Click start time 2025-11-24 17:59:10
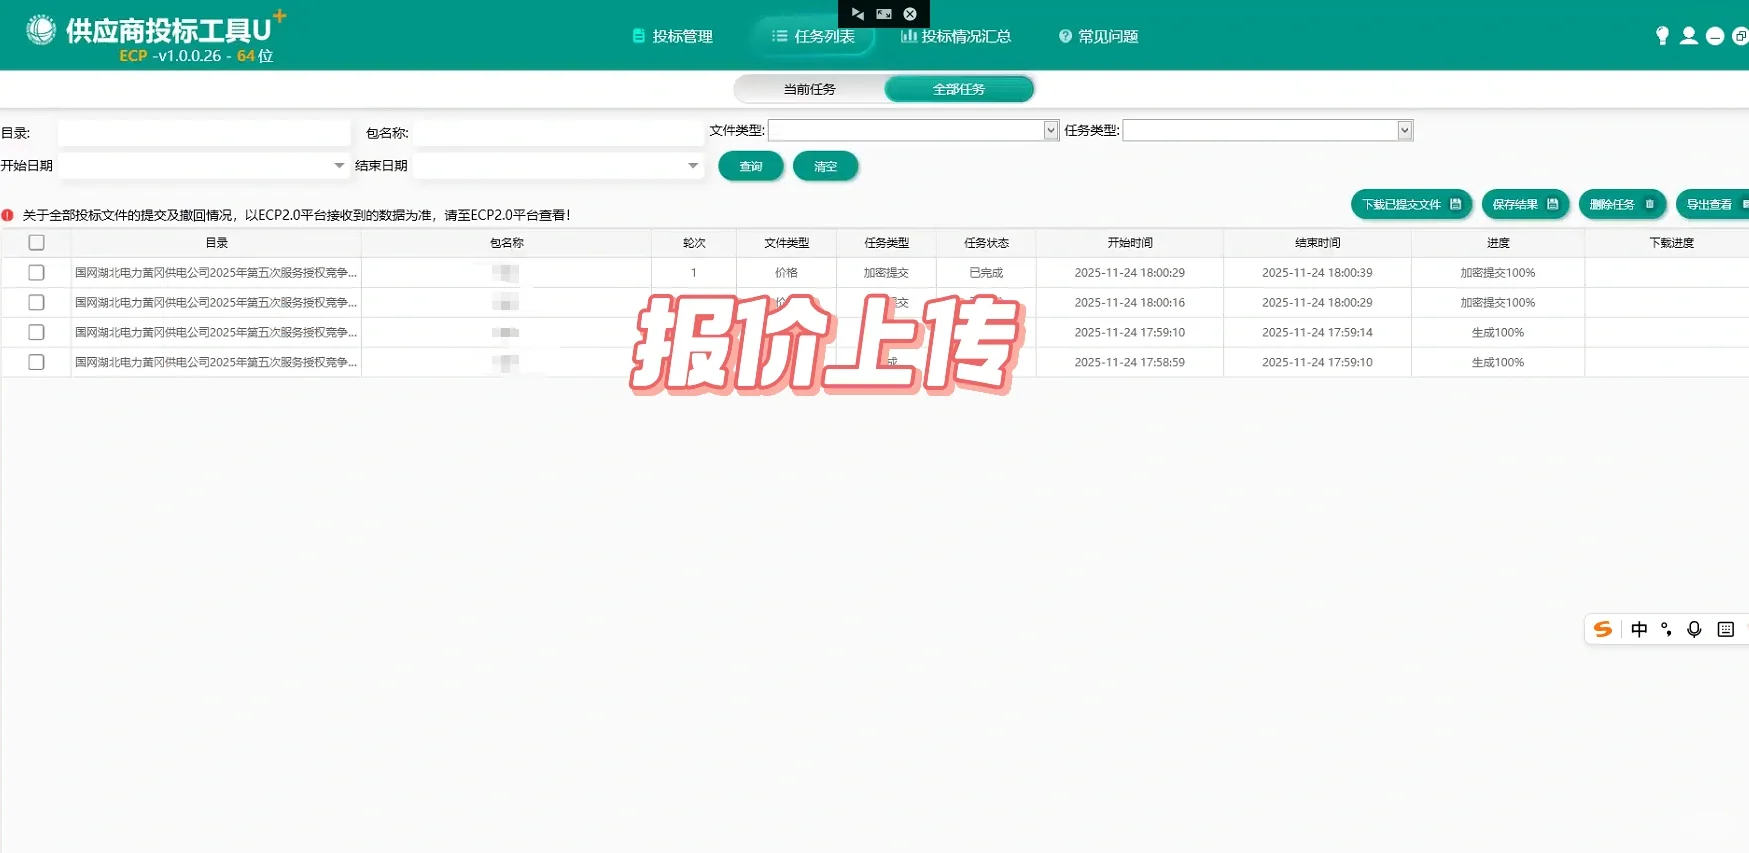This screenshot has width=1749, height=853. [x=1130, y=333]
